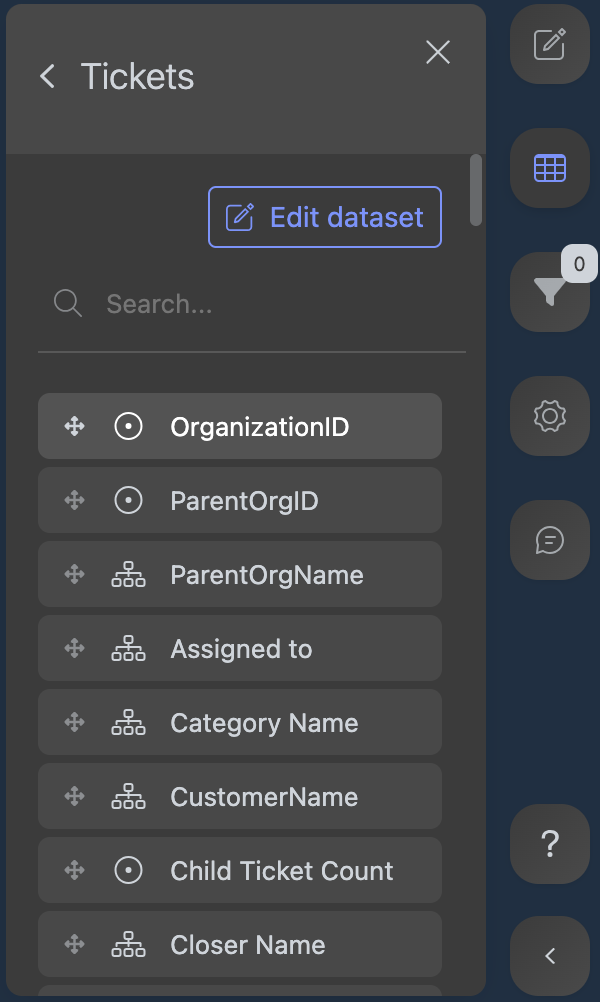Select the table grid sidebar icon

coord(550,168)
